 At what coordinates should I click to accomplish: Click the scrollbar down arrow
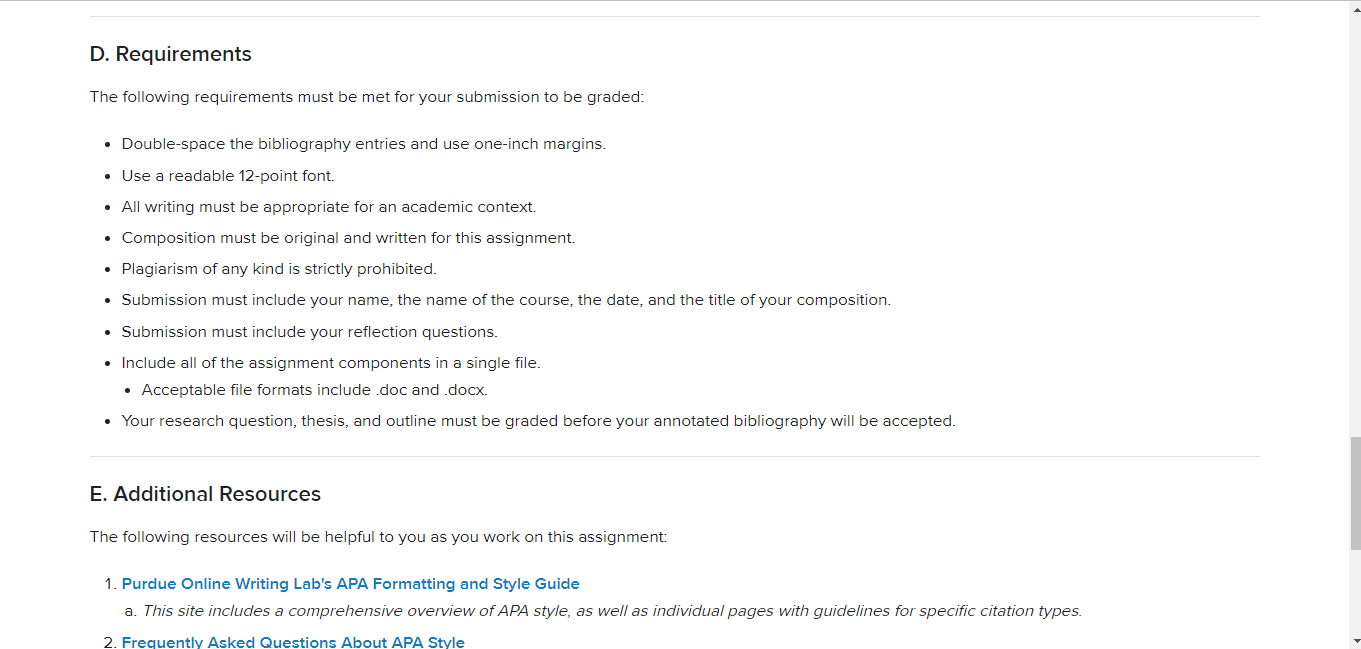click(x=1355, y=641)
